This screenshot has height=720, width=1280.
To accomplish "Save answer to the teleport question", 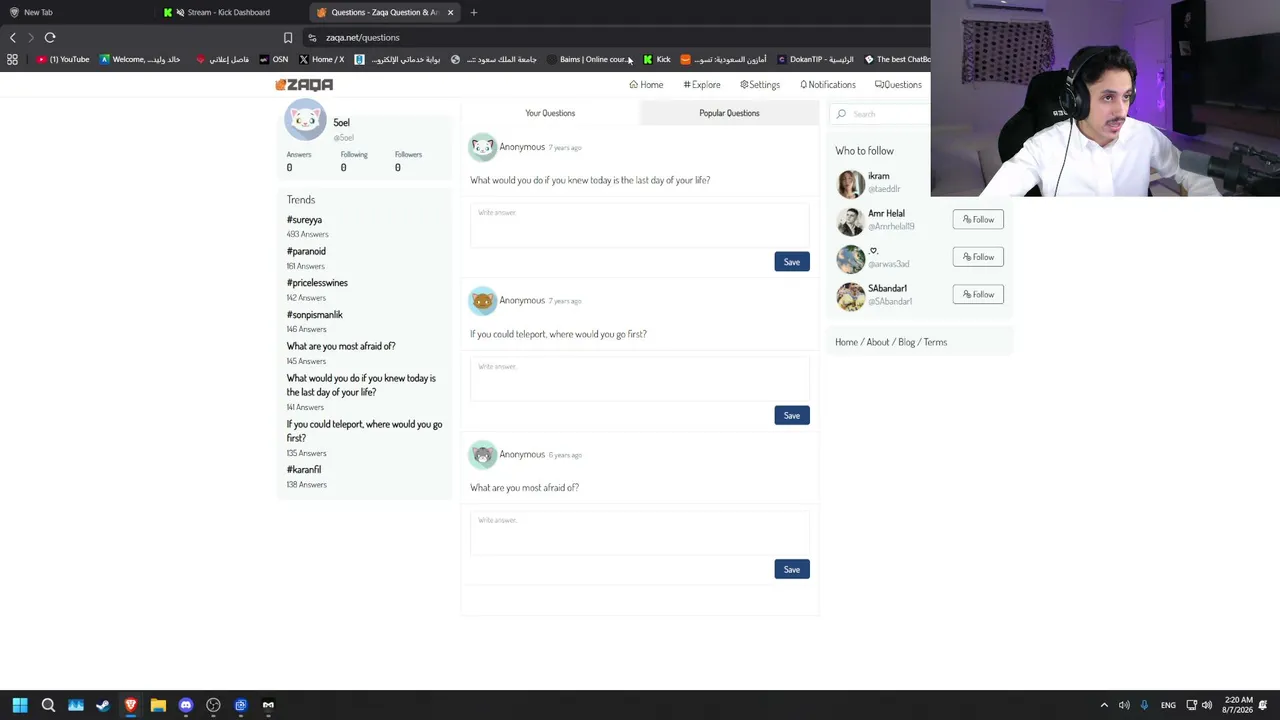I will (x=792, y=416).
